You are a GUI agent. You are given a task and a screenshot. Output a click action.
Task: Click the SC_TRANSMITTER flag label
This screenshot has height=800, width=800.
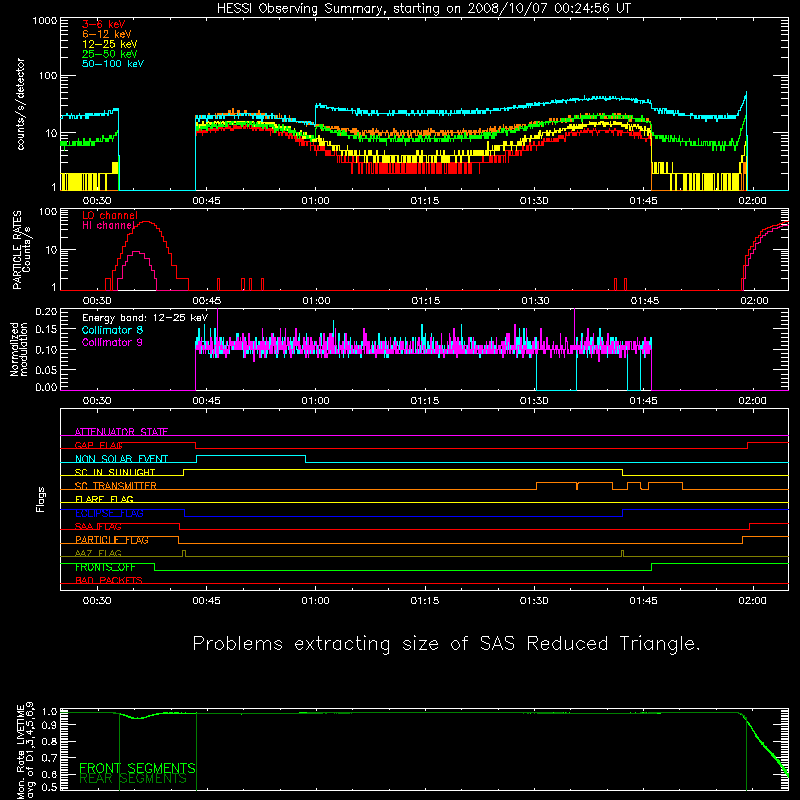(115, 486)
